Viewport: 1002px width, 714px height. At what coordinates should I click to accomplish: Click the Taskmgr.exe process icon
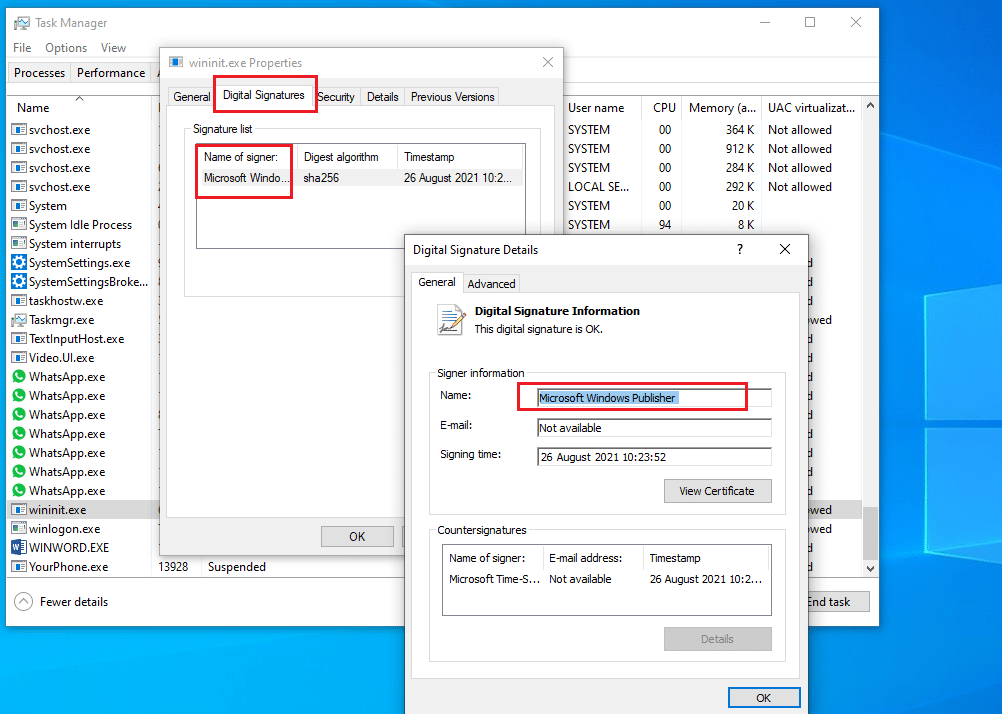19,320
